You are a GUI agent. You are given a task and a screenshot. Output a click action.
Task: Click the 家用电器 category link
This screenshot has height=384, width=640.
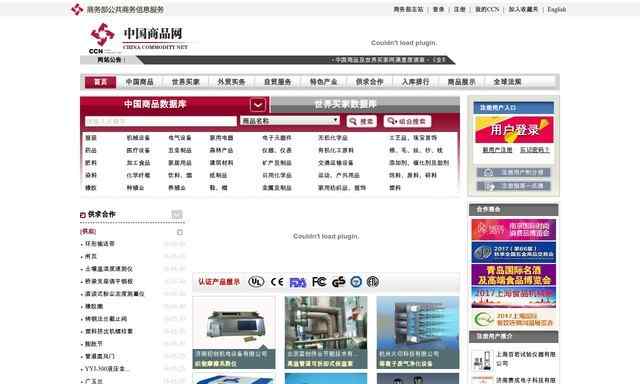222,138
